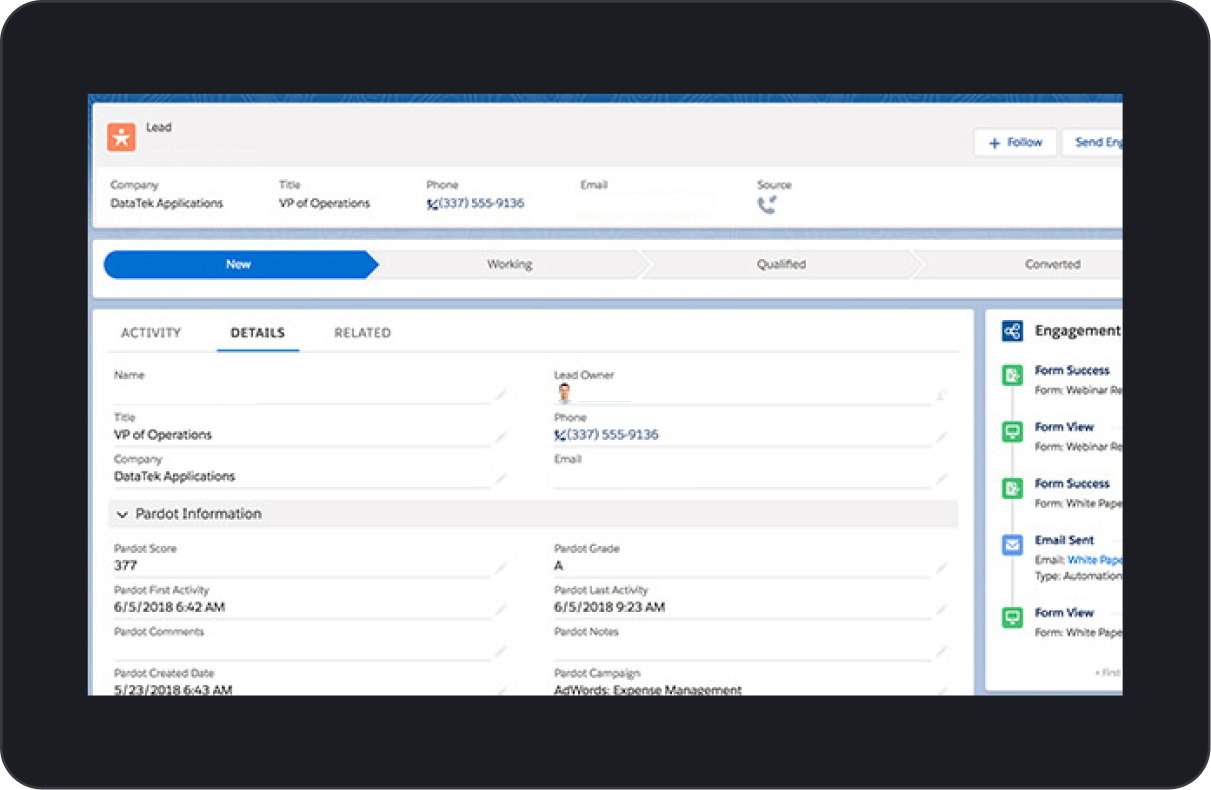Select the Qualified stage chevron
This screenshot has height=790, width=1211.
tap(781, 263)
